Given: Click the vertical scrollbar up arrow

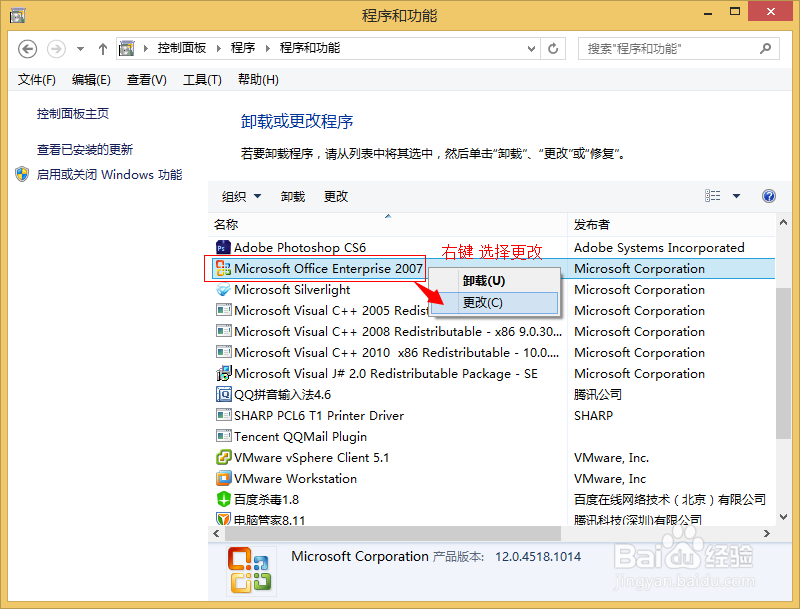Looking at the screenshot, I should click(783, 222).
